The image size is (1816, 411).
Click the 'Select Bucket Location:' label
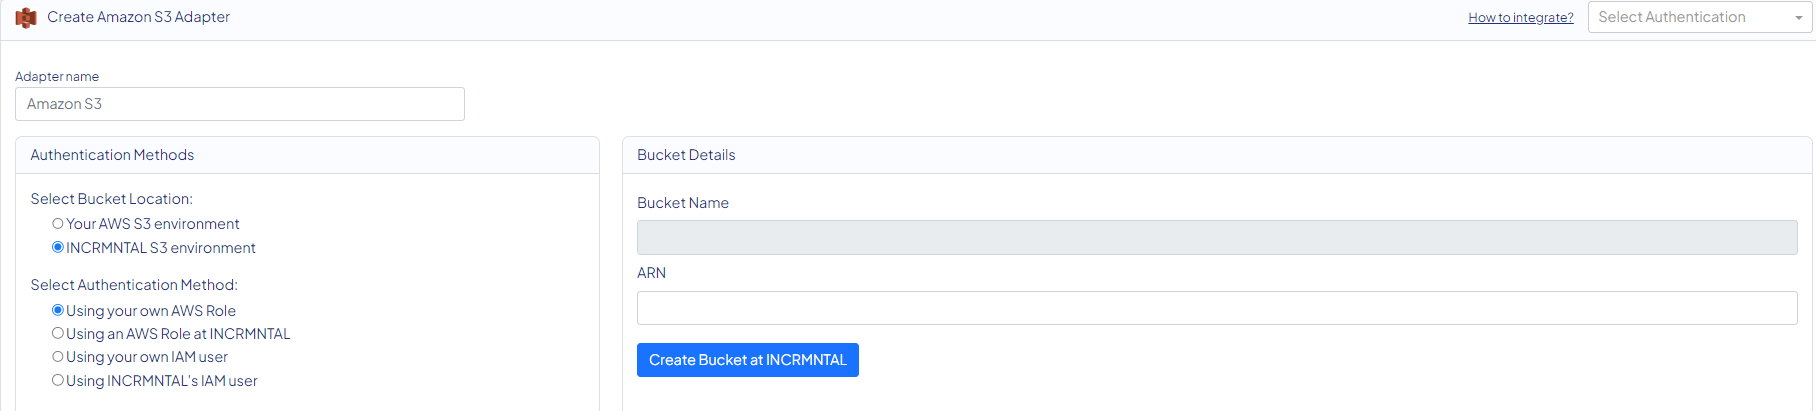click(111, 199)
